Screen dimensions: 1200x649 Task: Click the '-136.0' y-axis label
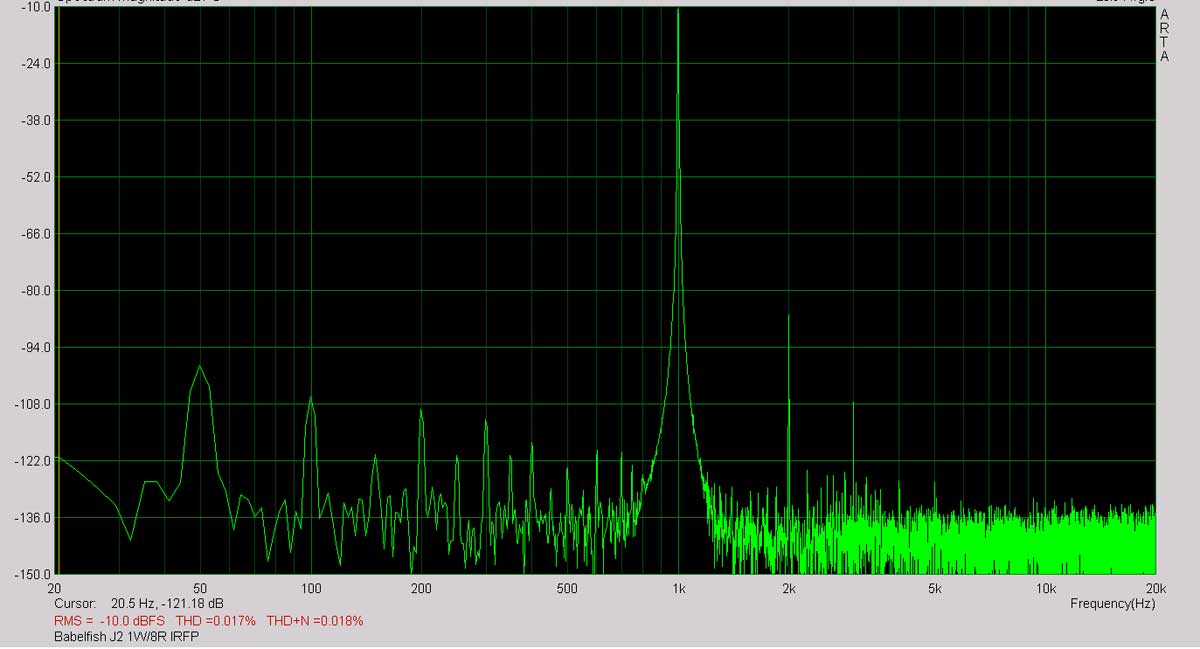pyautogui.click(x=33, y=518)
